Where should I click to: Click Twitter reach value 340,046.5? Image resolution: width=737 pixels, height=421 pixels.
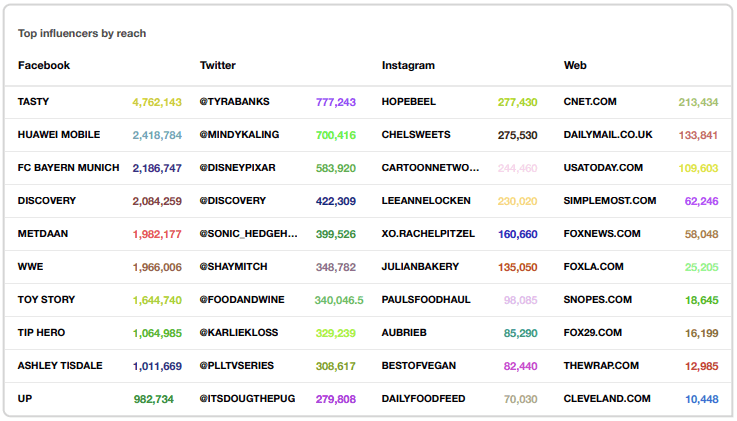(x=339, y=300)
